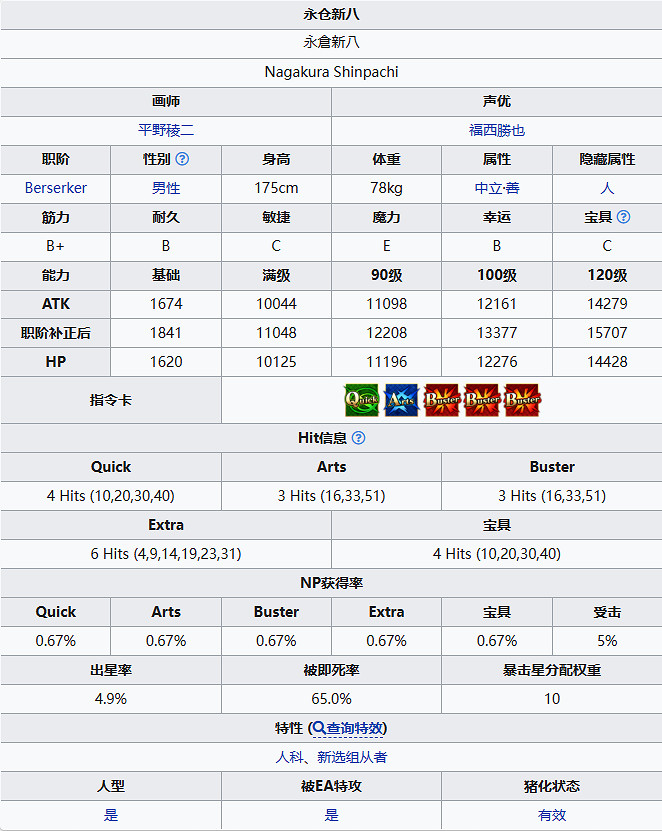Click the help icon next to 宝具 header
This screenshot has height=831, width=662.
(x=624, y=217)
